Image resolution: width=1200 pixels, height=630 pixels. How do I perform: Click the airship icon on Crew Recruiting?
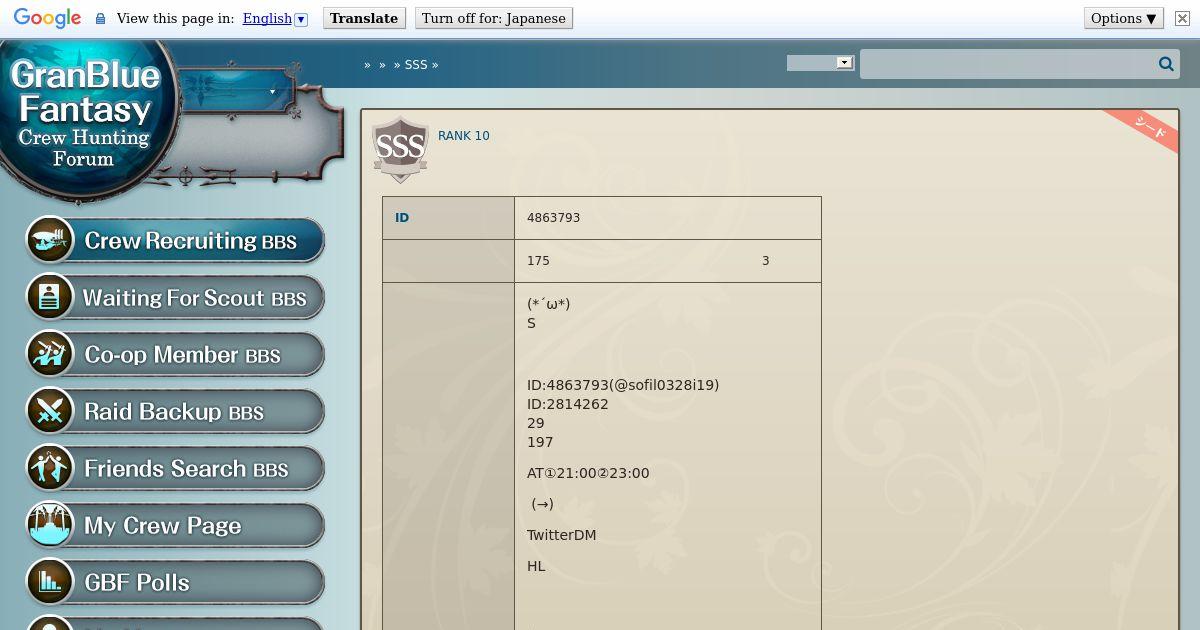point(50,240)
